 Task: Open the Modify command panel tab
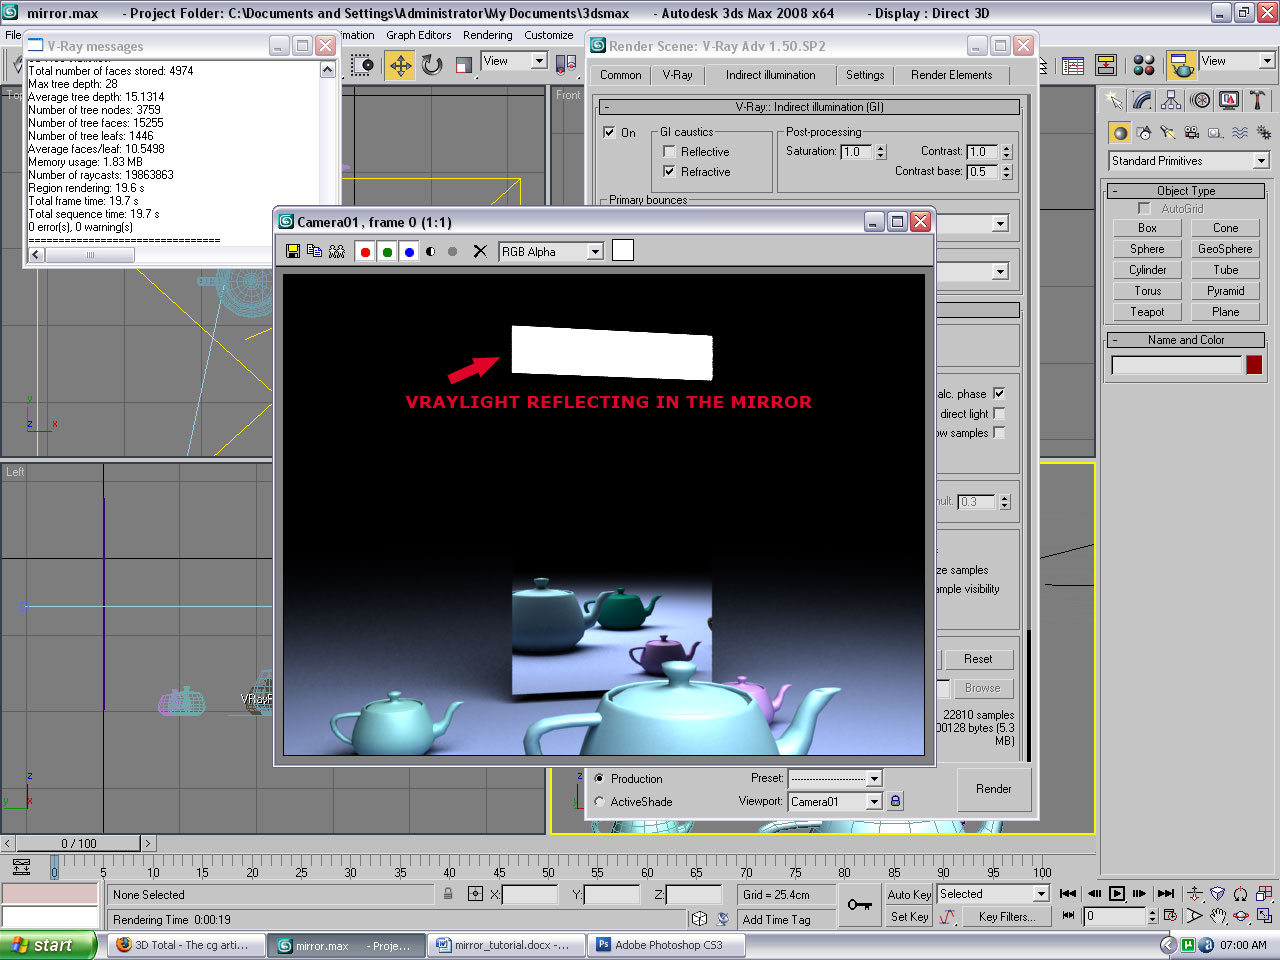1142,100
